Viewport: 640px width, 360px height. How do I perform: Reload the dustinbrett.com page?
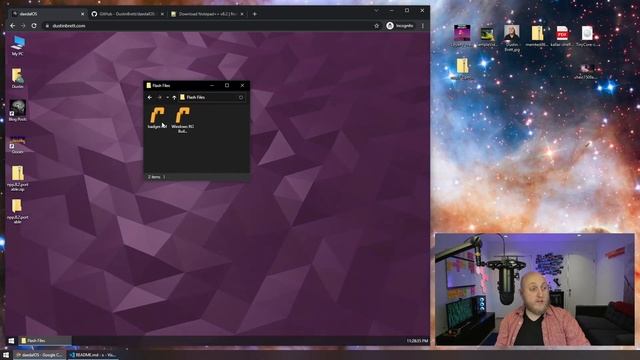point(34,26)
